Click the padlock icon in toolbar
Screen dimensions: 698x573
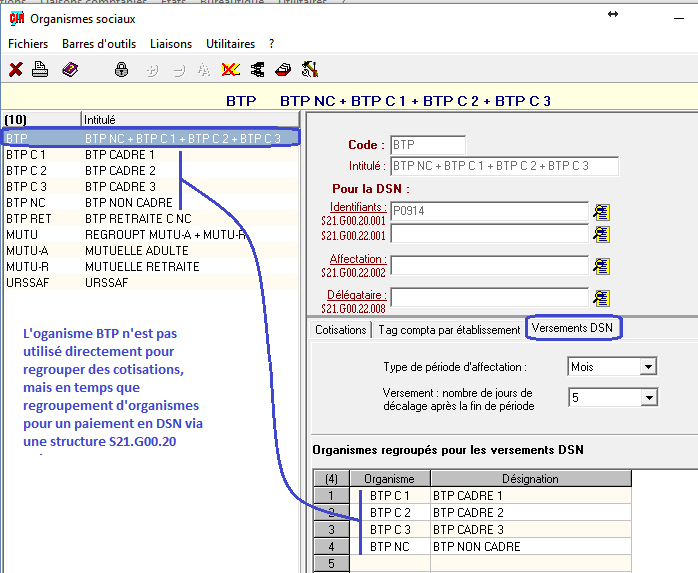pyautogui.click(x=121, y=69)
